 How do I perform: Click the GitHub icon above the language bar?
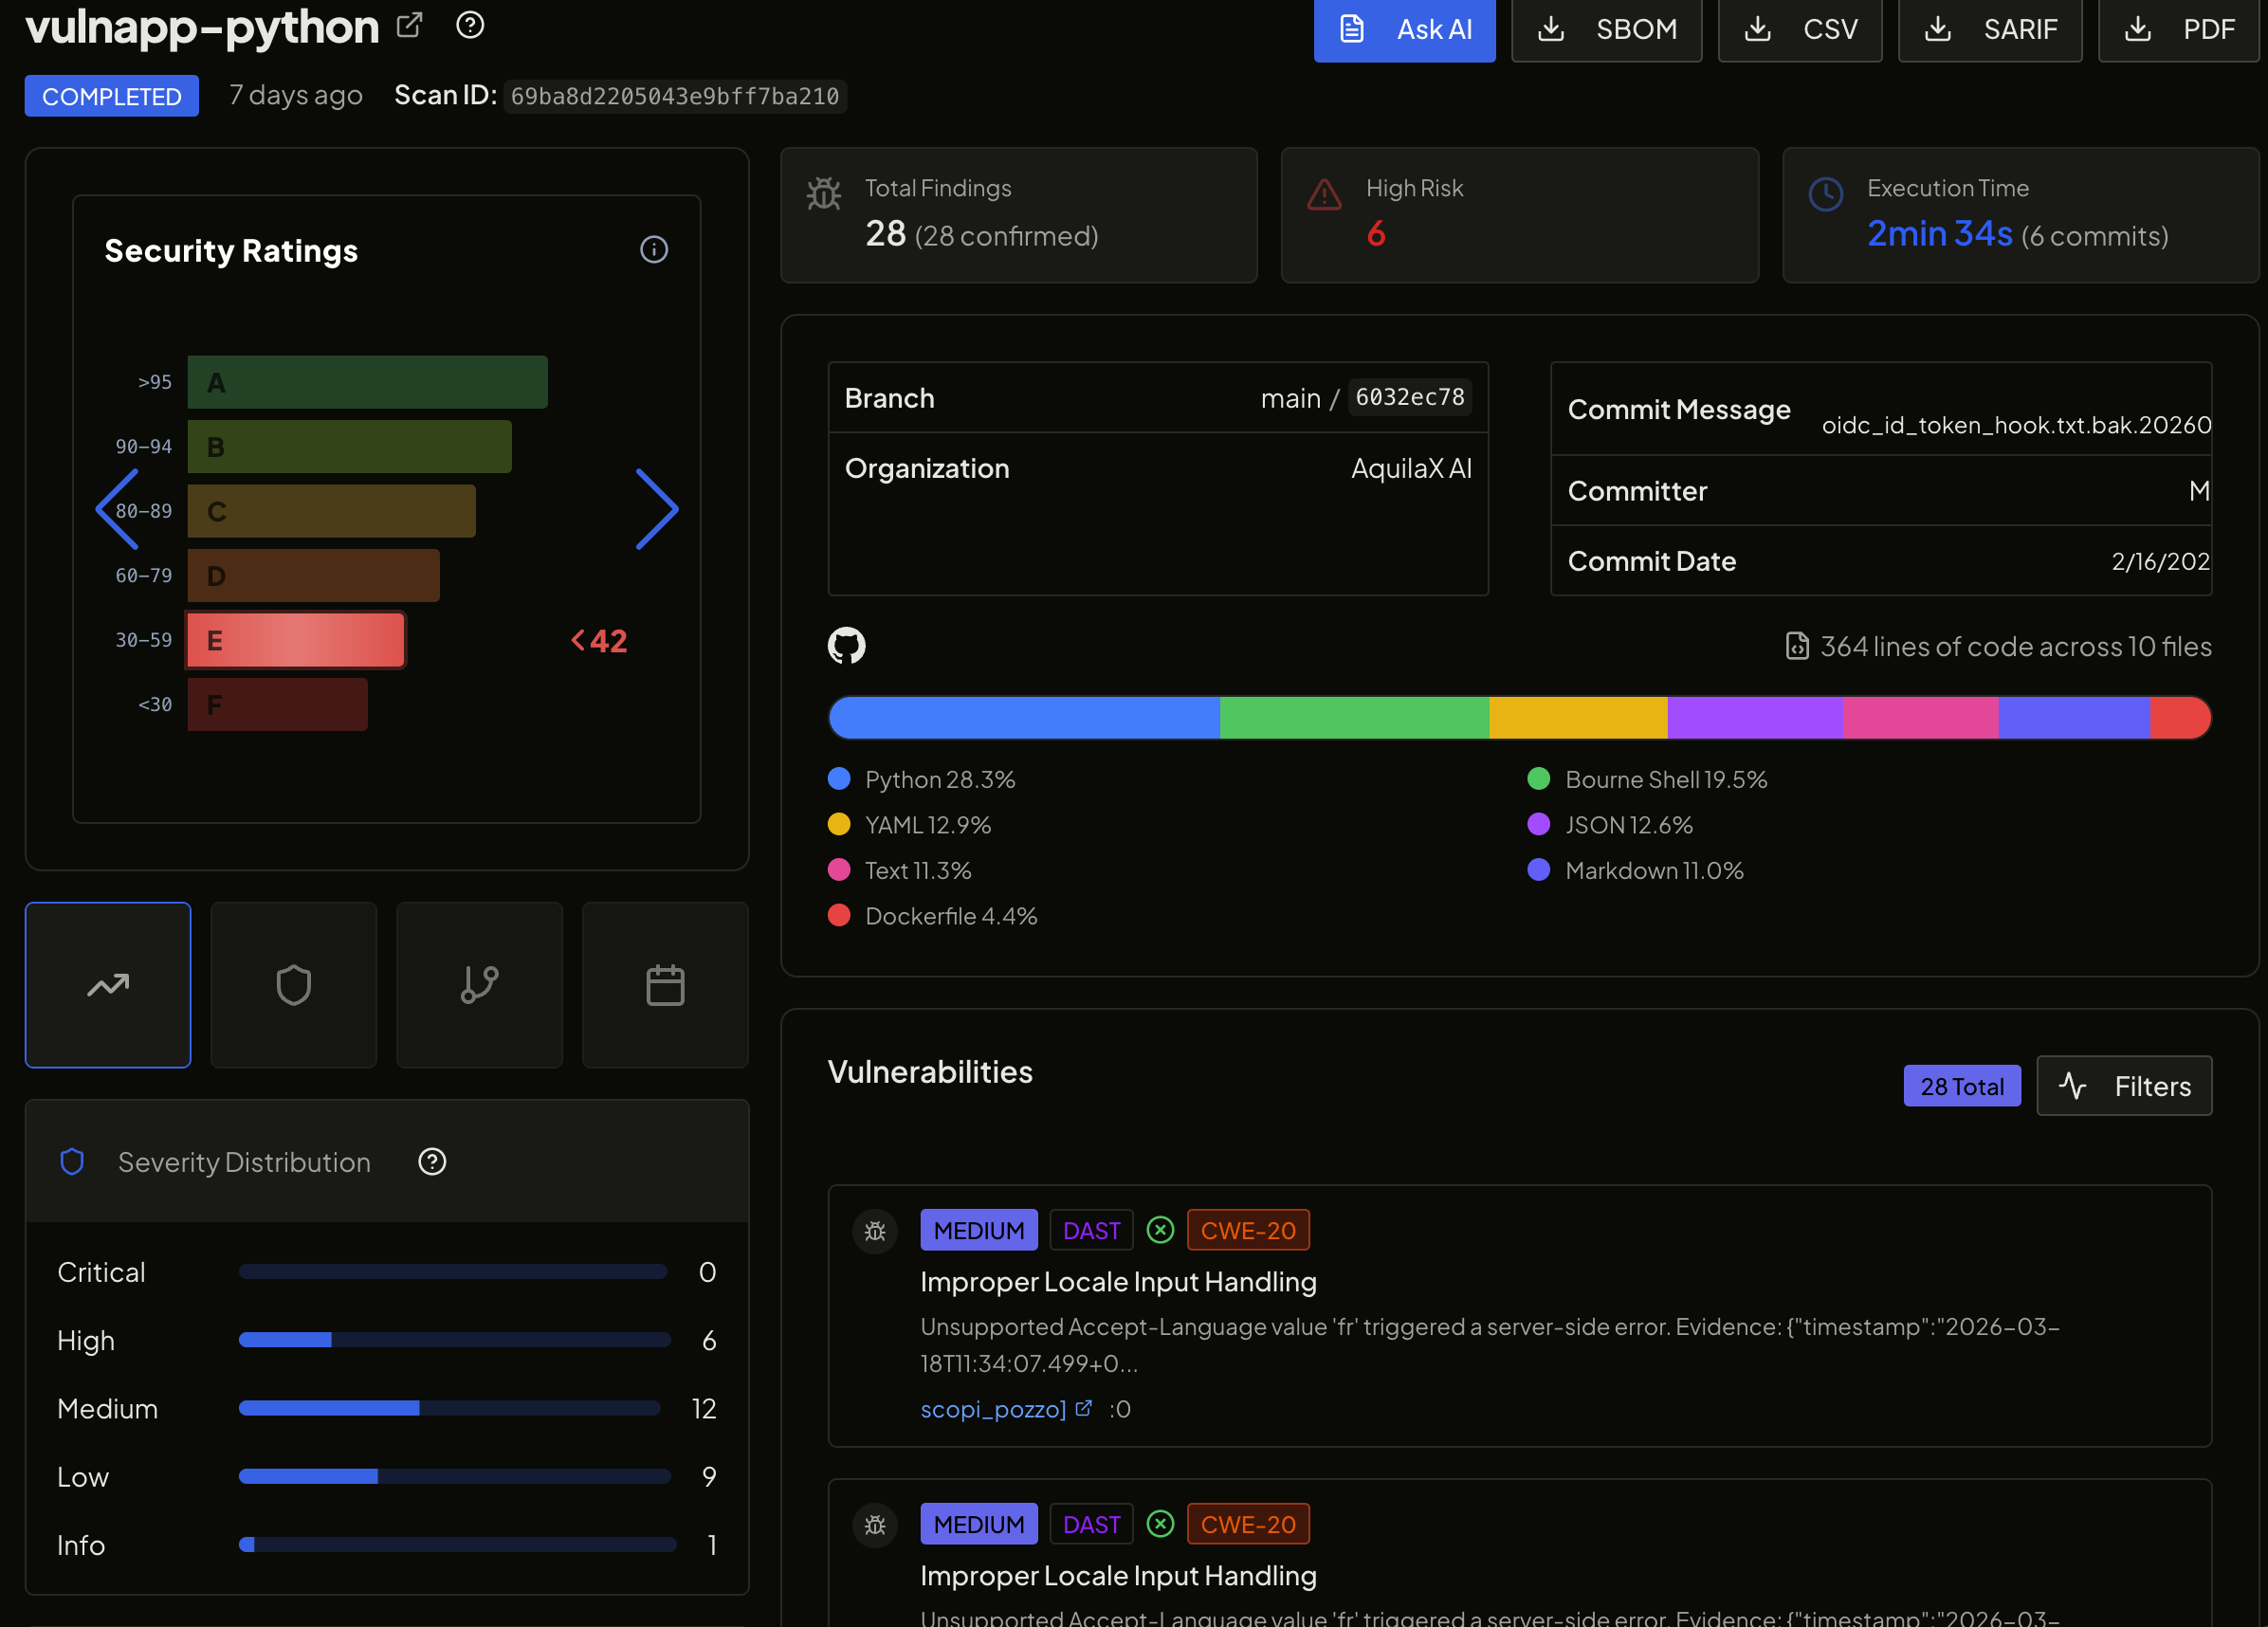(x=847, y=646)
